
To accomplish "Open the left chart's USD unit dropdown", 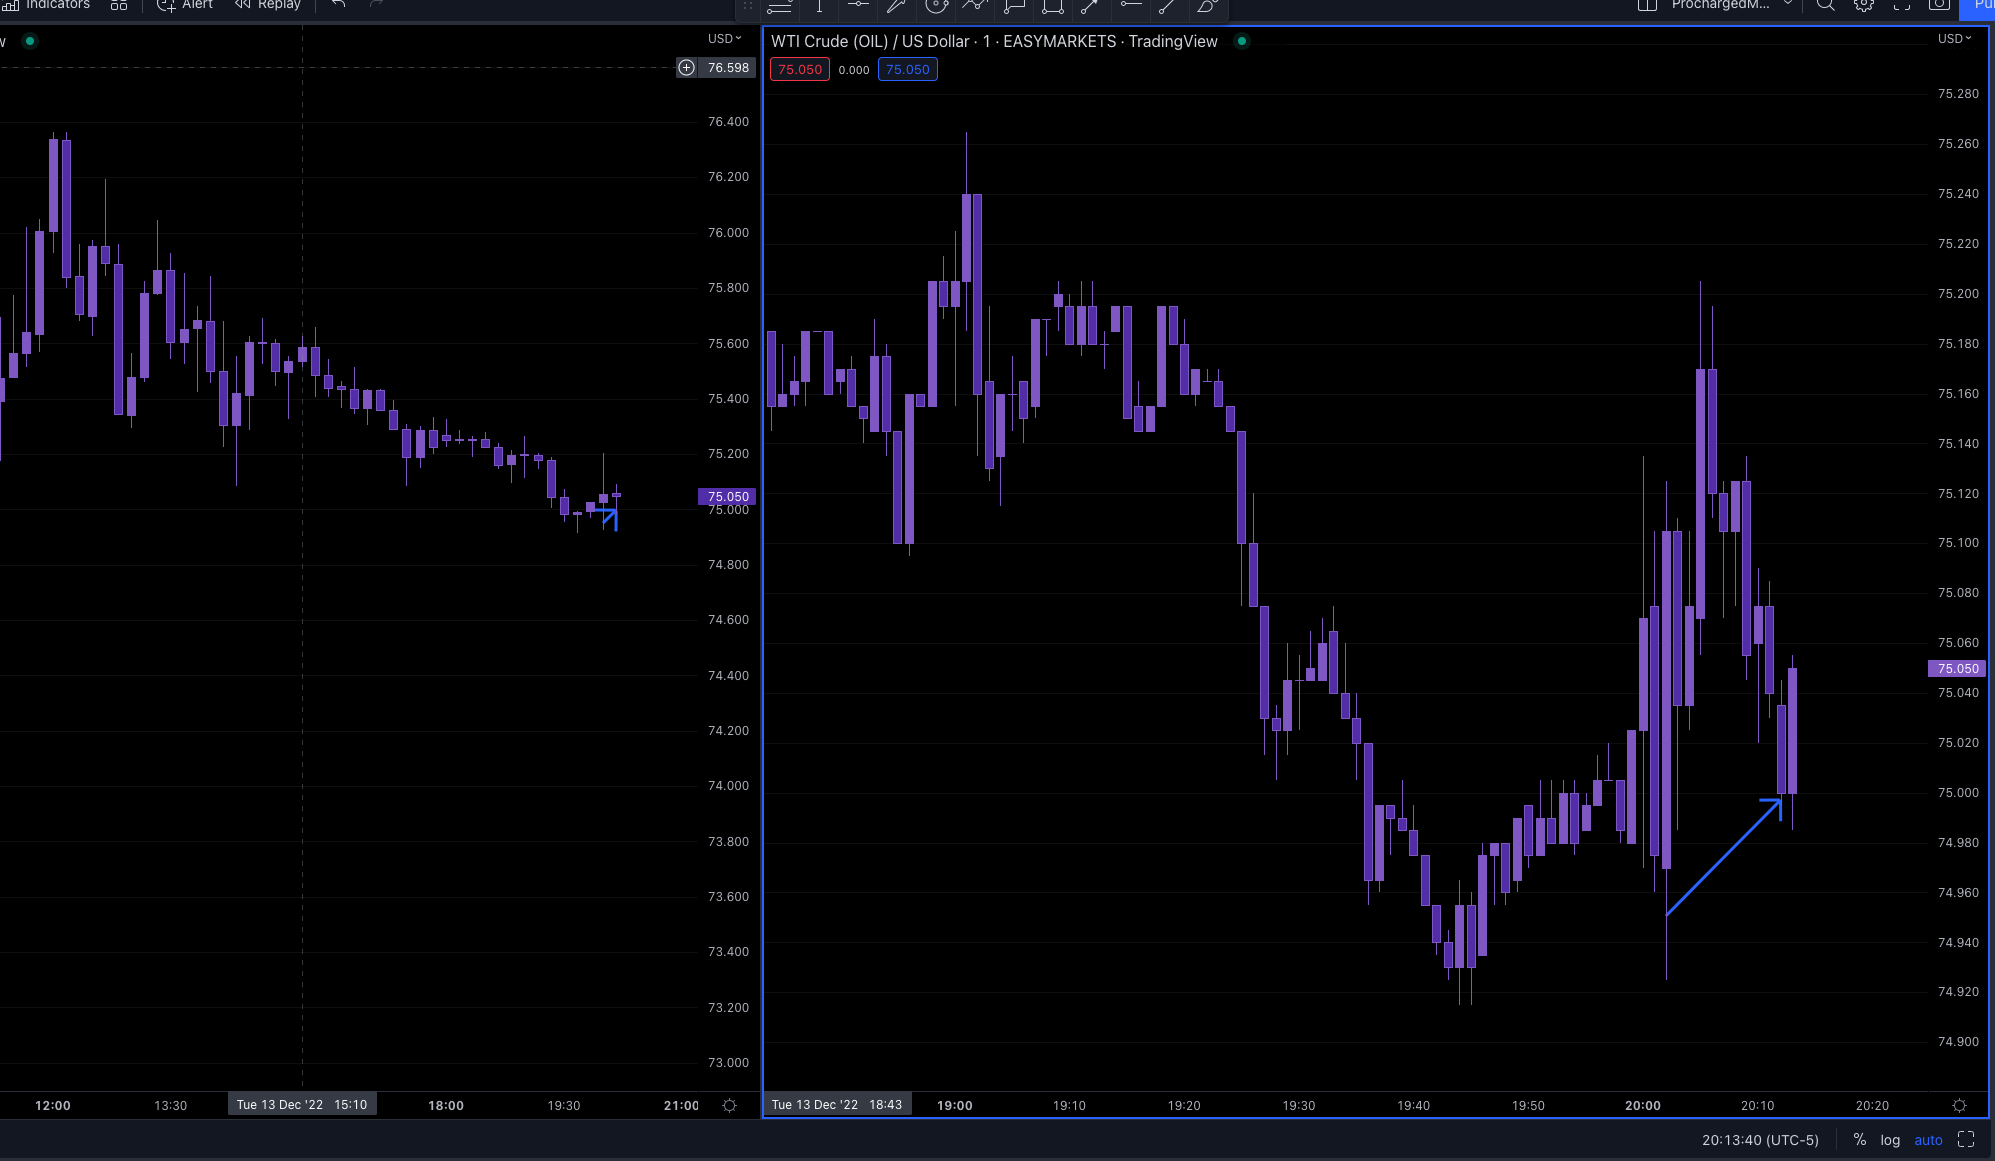I will tap(723, 38).
